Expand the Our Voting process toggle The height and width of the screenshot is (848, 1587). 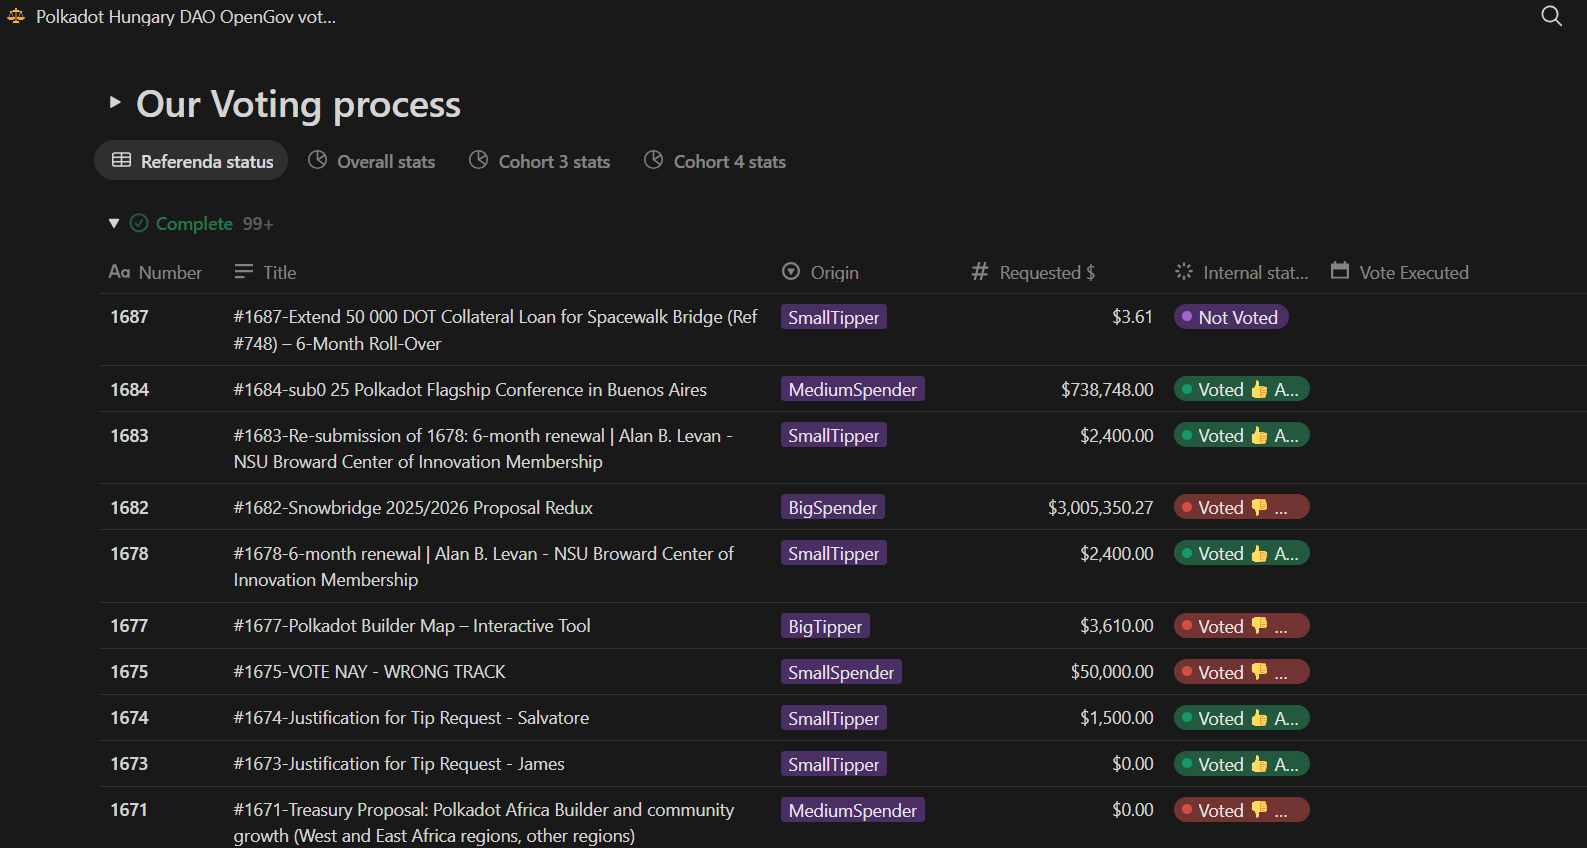pyautogui.click(x=115, y=102)
